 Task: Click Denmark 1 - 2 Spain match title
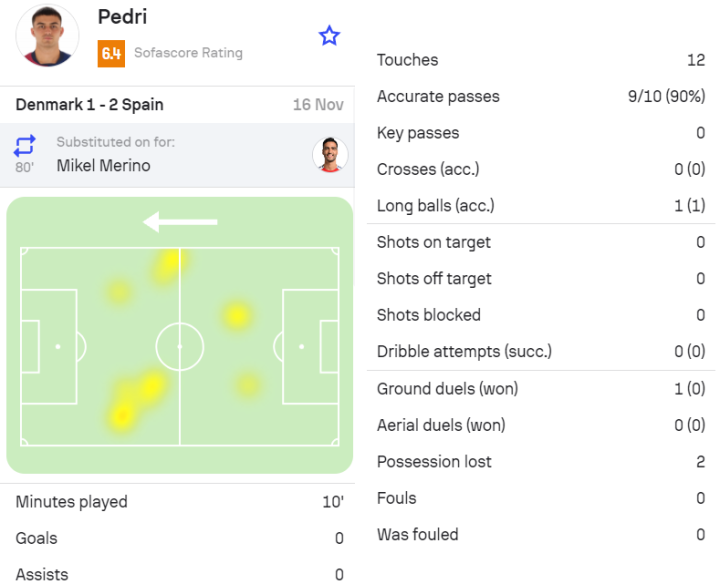90,105
